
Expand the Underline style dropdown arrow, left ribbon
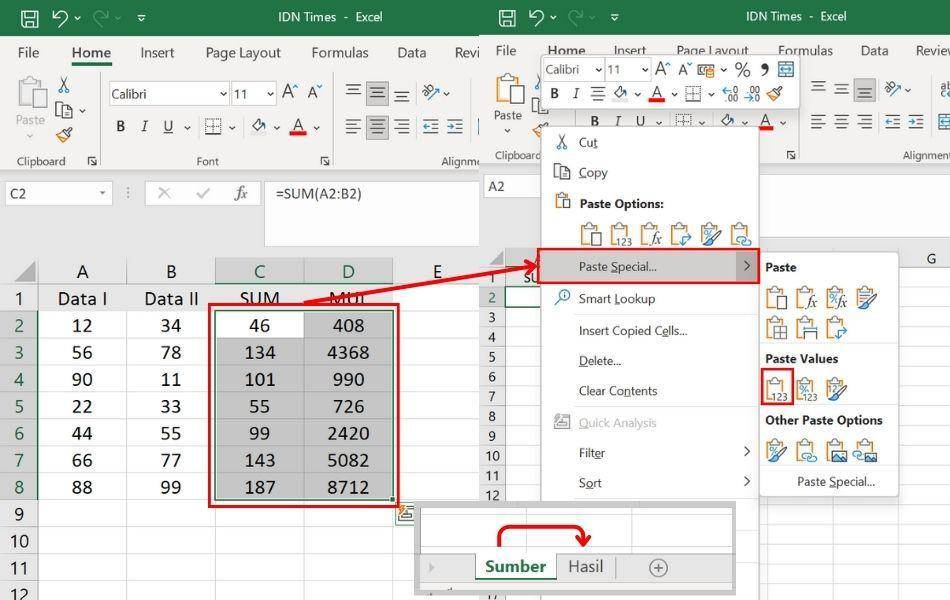coord(187,127)
